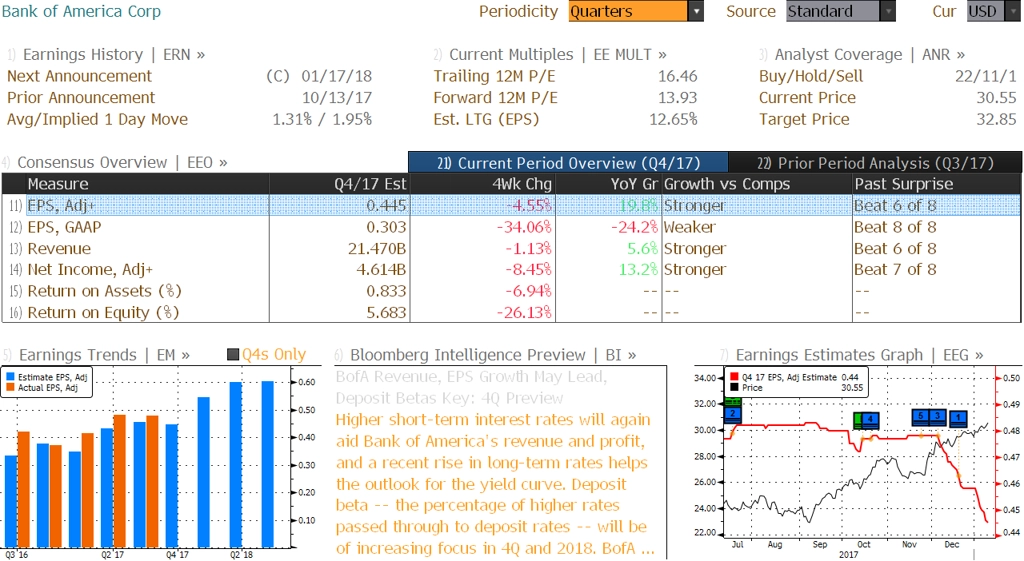Open the USD currency dropdown
The height and width of the screenshot is (561, 1024).
pyautogui.click(x=1012, y=11)
